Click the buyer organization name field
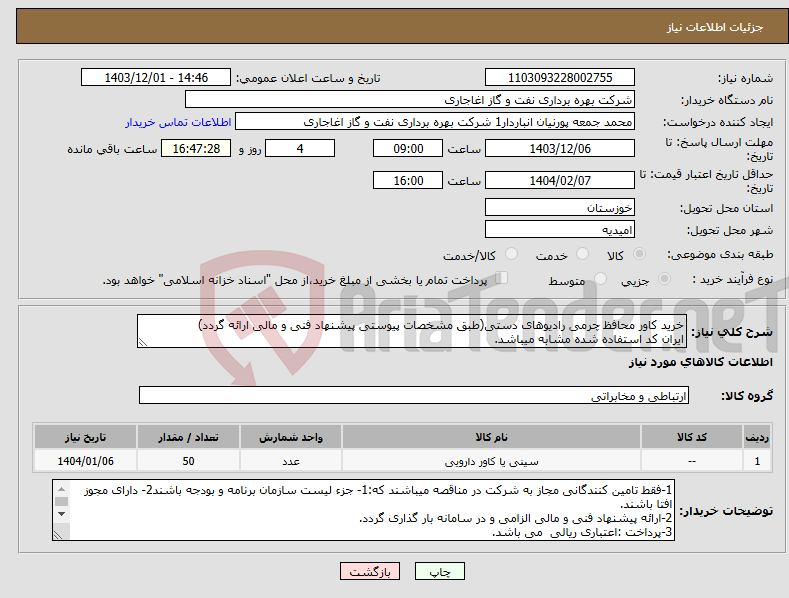The height and width of the screenshot is (598, 789). (410, 100)
